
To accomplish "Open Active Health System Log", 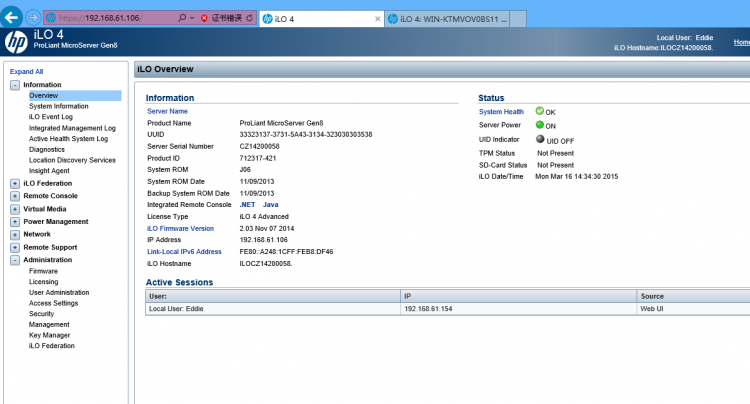I will pyautogui.click(x=68, y=139).
